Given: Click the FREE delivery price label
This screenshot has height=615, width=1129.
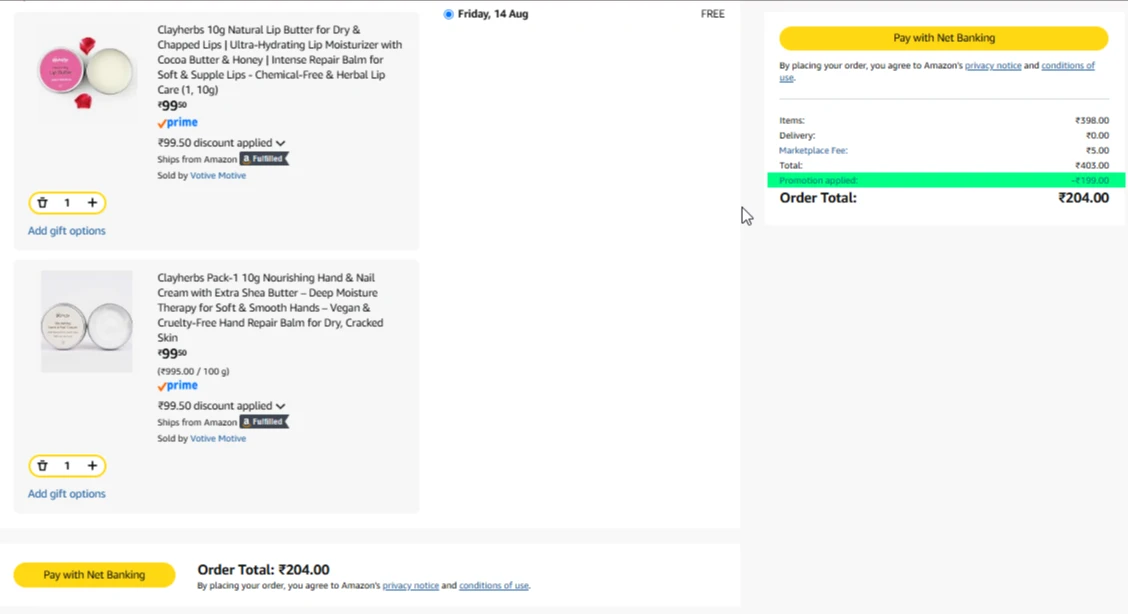Looking at the screenshot, I should [x=713, y=14].
